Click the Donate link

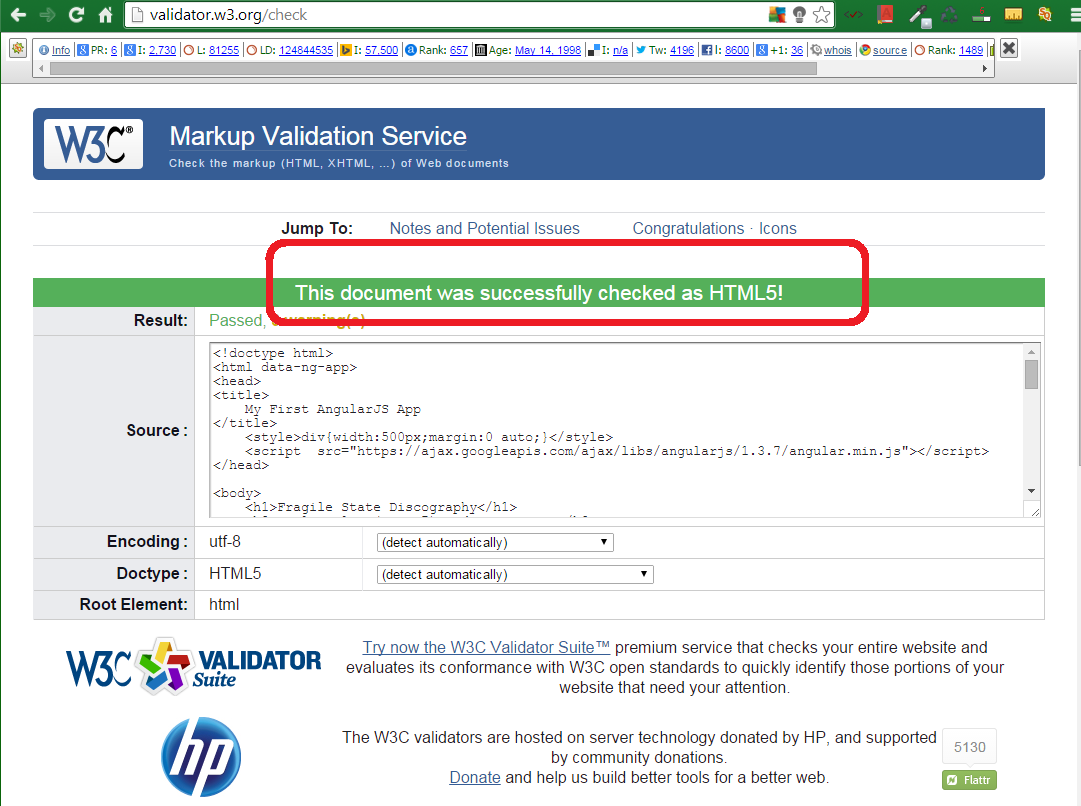click(x=474, y=777)
